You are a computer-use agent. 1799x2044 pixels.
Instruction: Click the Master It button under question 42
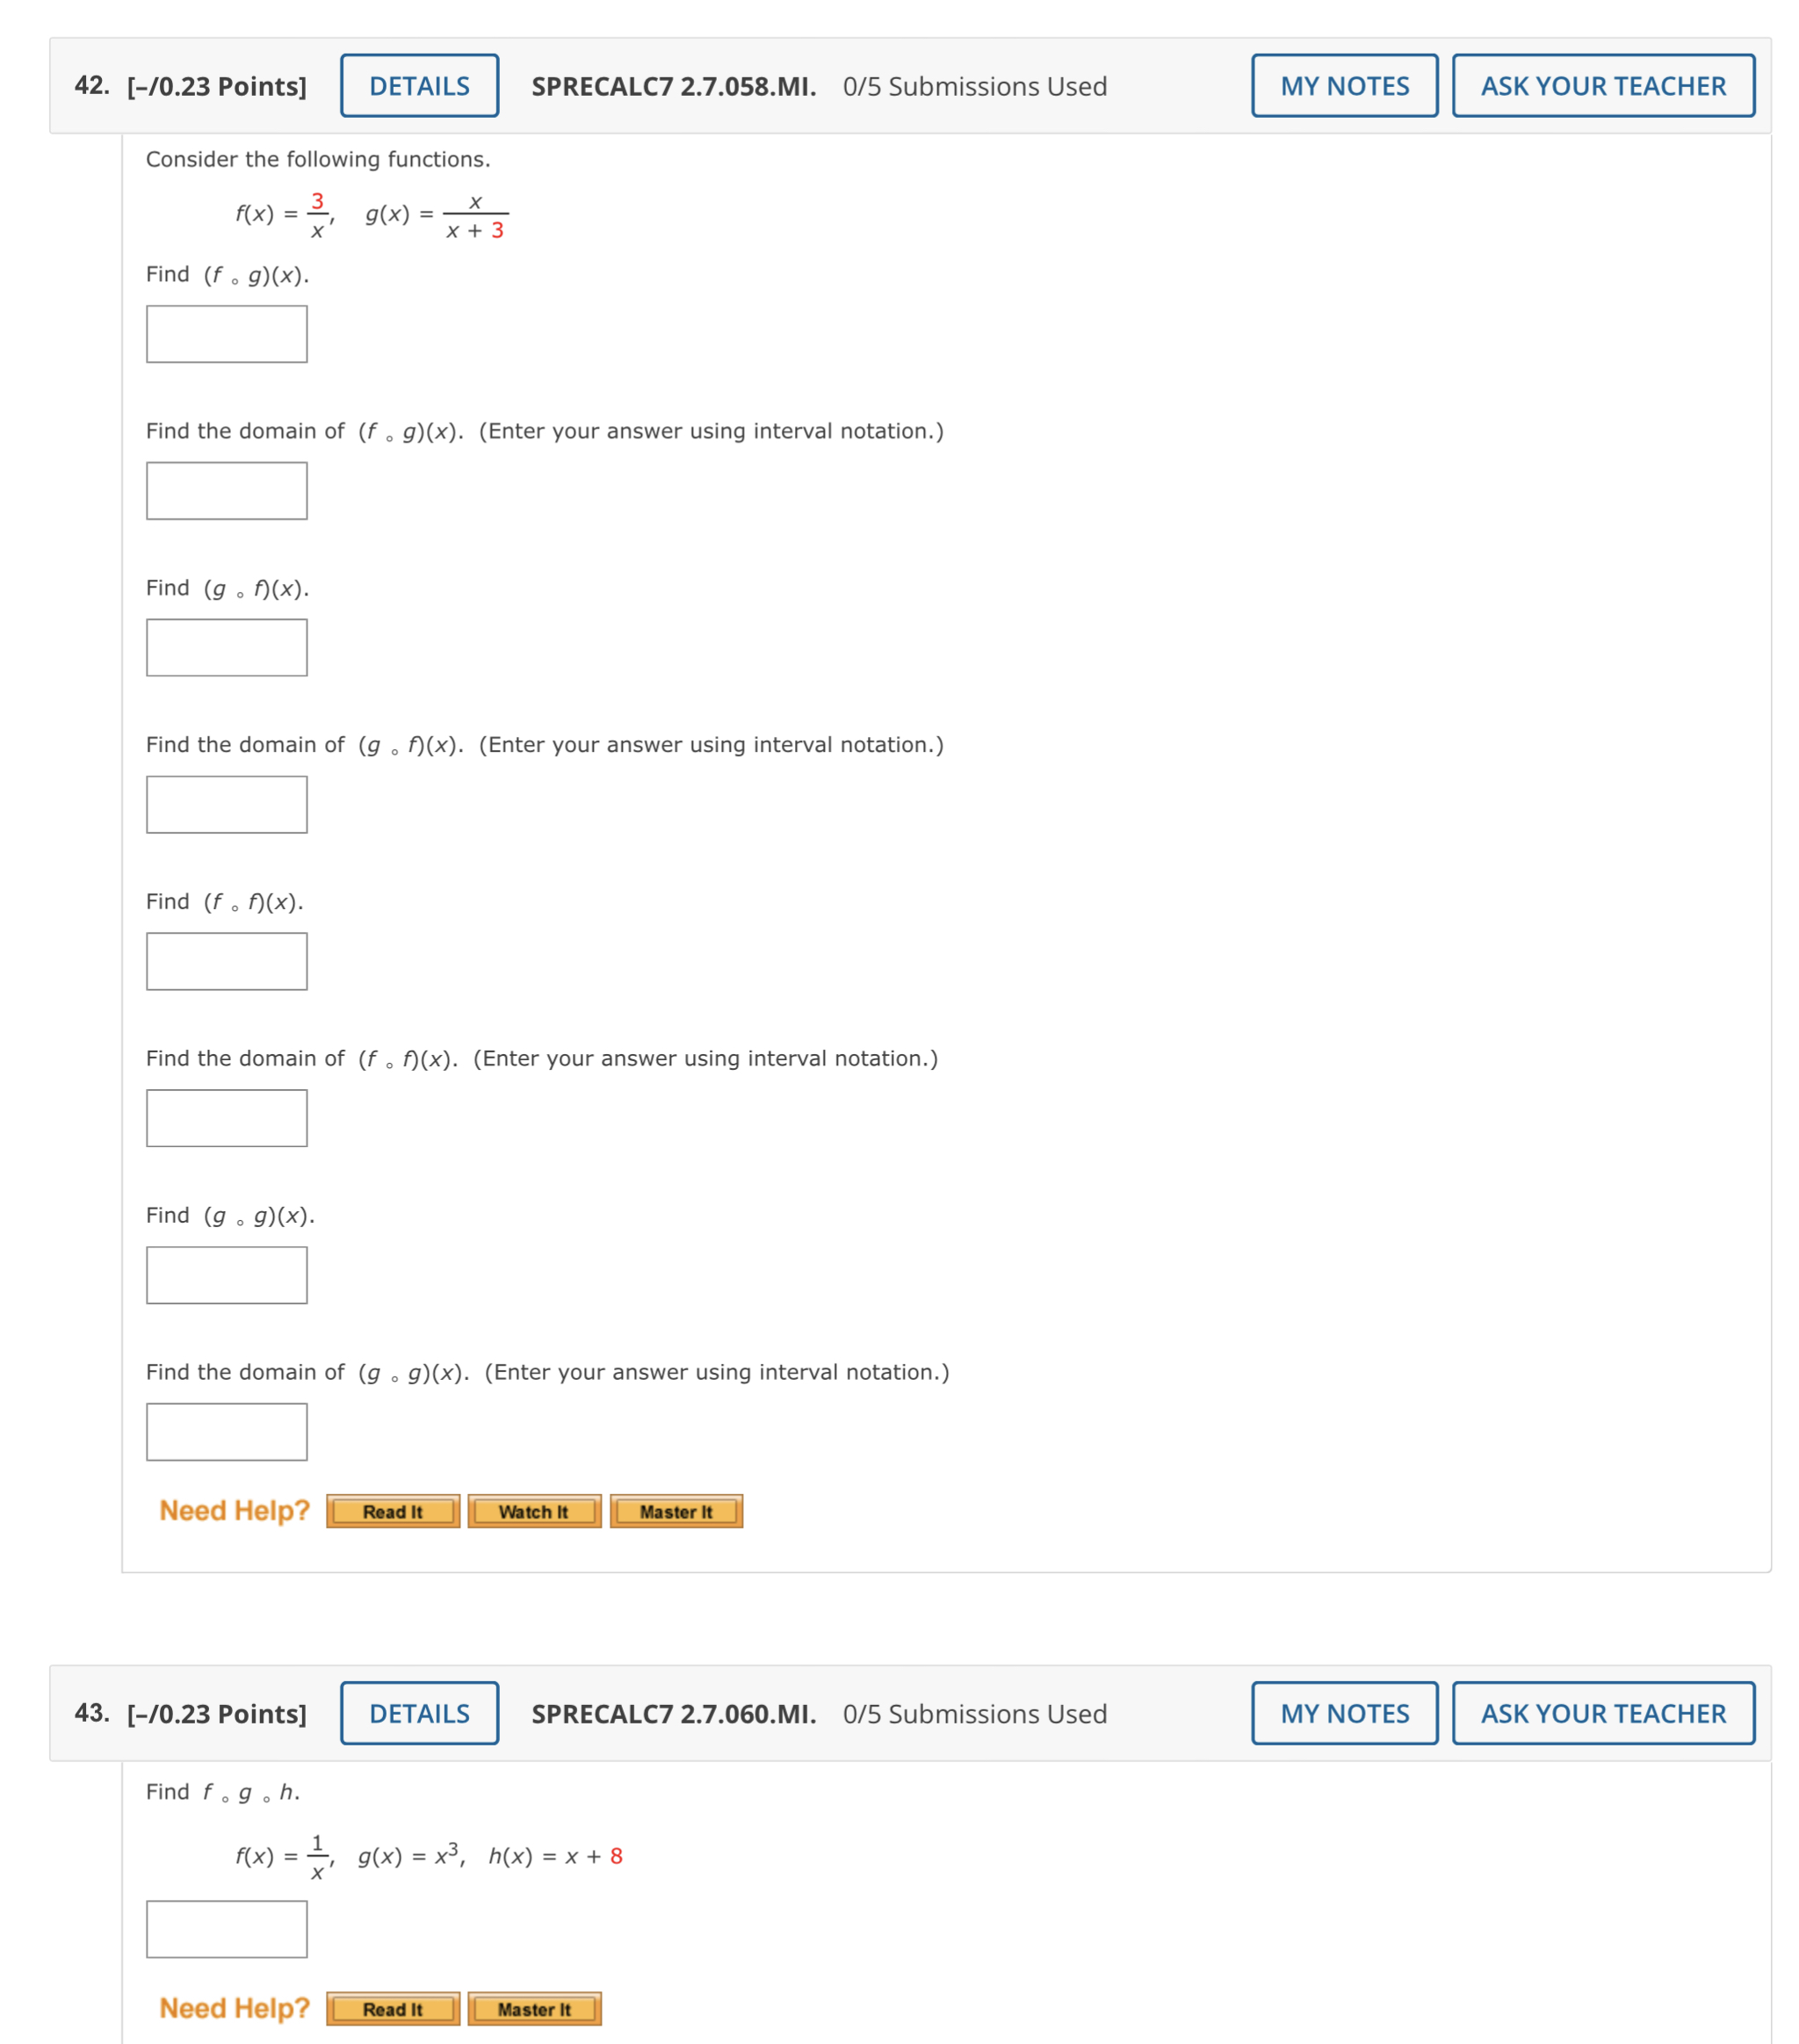[676, 1512]
